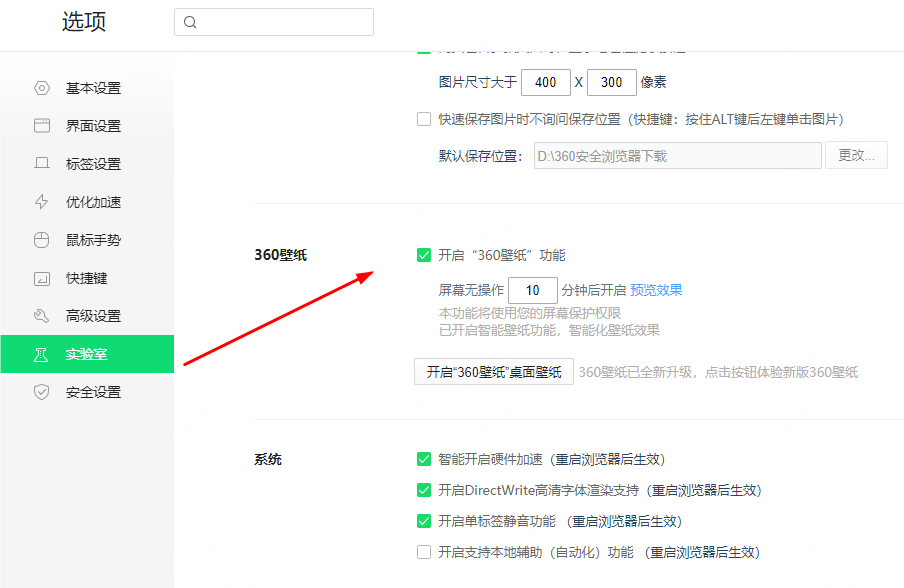
Task: Click the 开启"360壁纸"桌面壁纸 button
Action: 493,371
